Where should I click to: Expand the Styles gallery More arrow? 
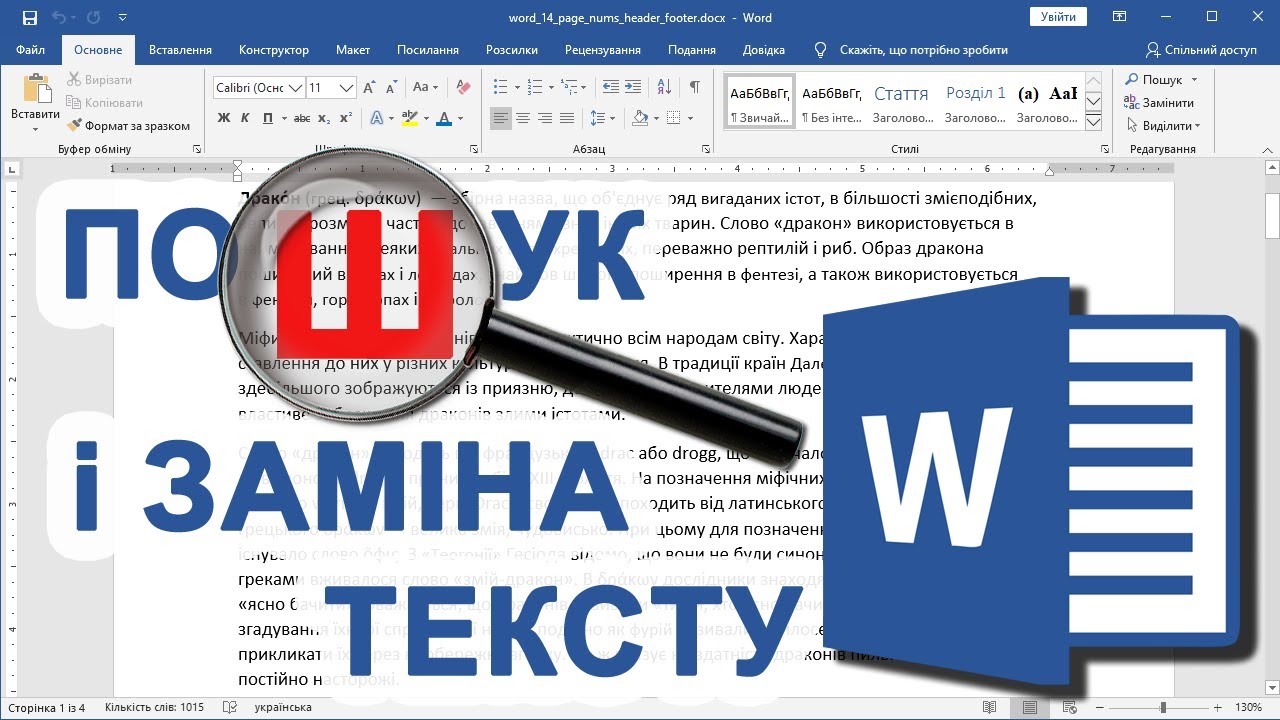click(1093, 122)
